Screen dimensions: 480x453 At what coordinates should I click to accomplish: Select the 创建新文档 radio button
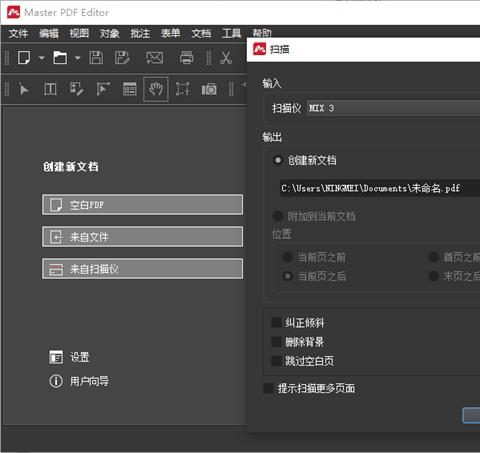click(277, 160)
